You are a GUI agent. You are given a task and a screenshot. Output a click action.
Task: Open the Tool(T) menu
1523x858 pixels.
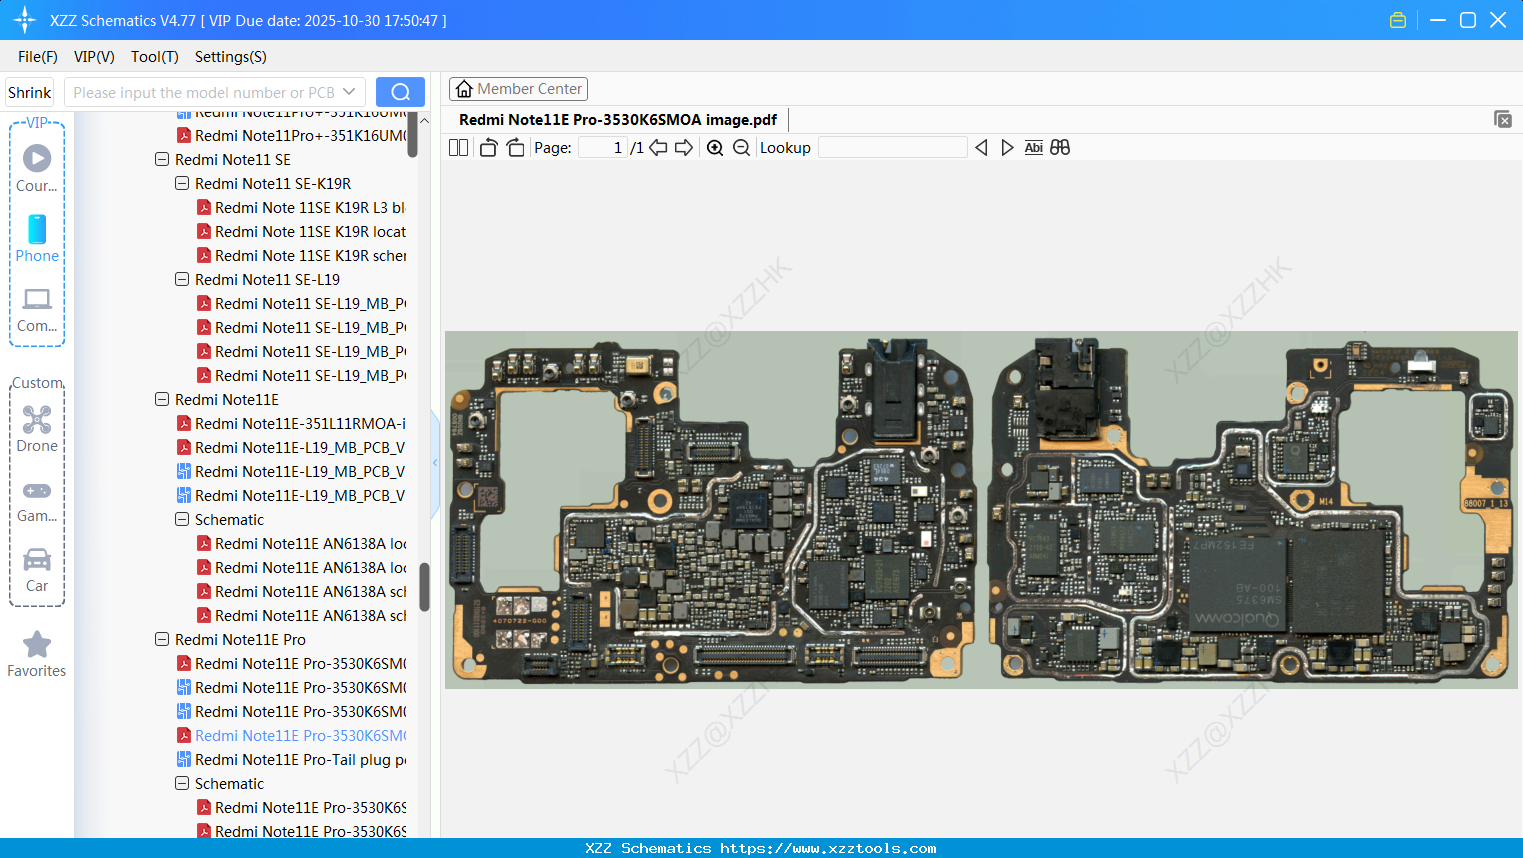pyautogui.click(x=154, y=57)
